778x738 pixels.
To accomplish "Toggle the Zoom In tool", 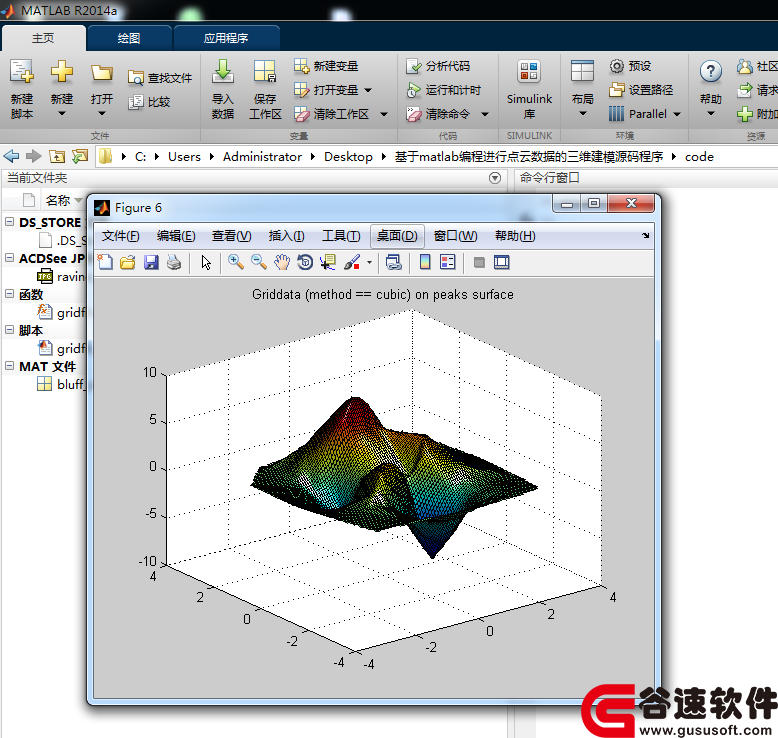I will pyautogui.click(x=236, y=262).
